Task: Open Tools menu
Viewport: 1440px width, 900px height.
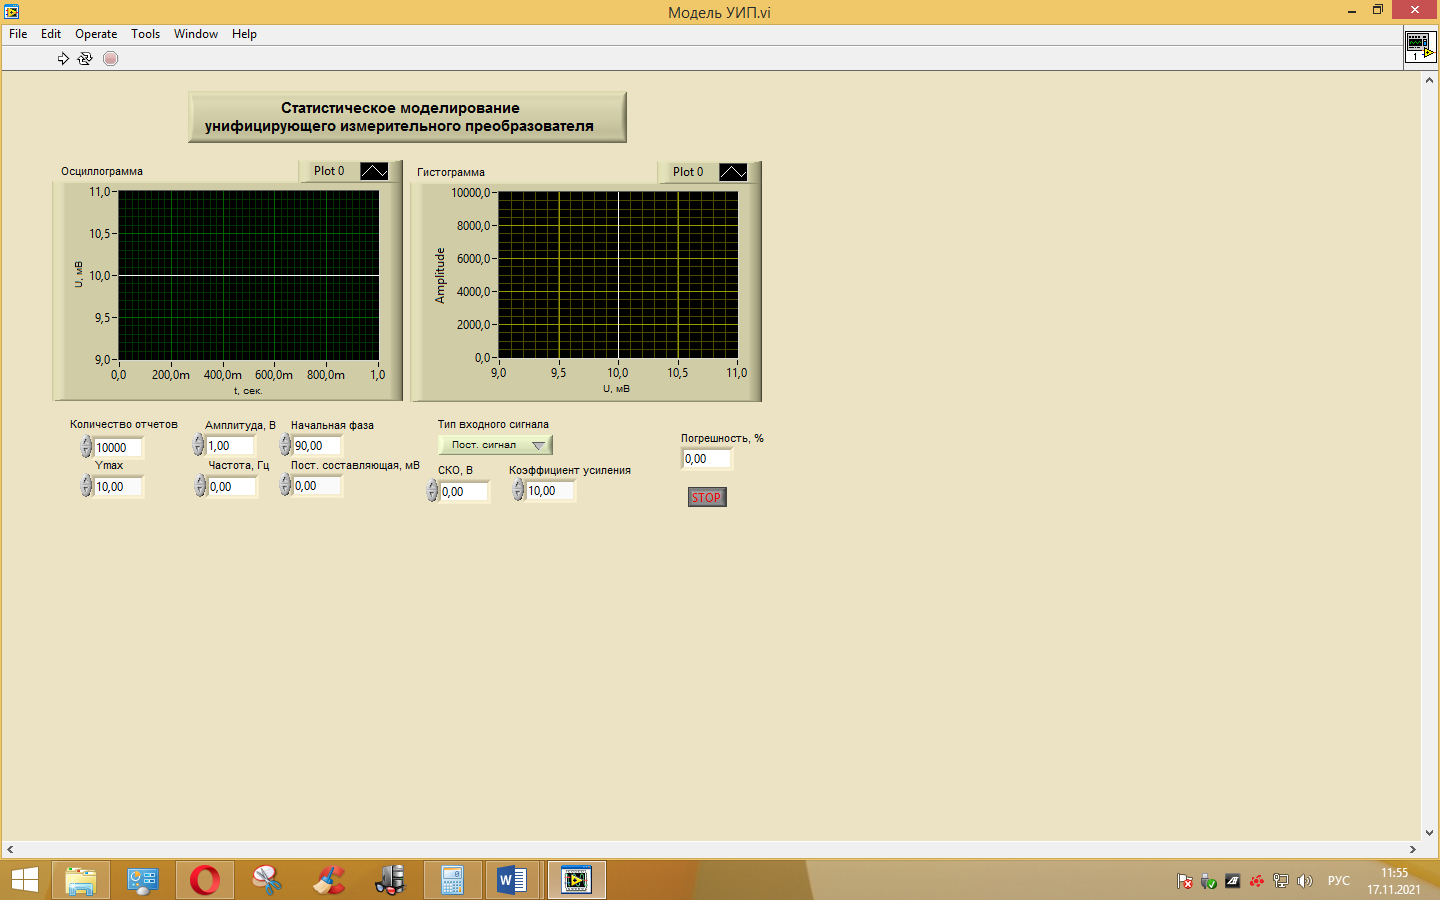Action: [145, 34]
